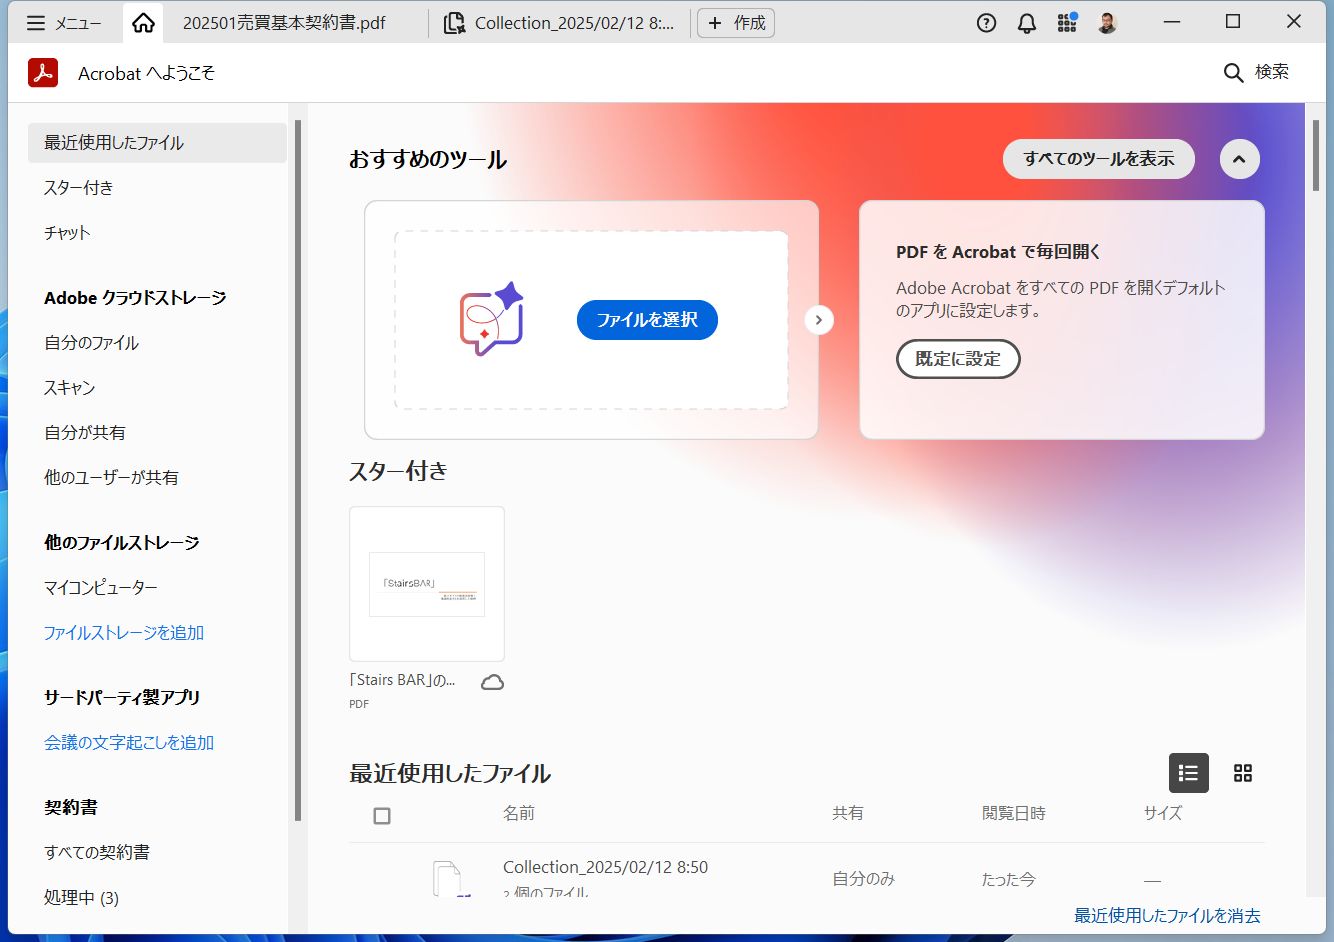This screenshot has width=1334, height=942.
Task: Sort by 閲覧日時 column header
Action: point(1014,814)
